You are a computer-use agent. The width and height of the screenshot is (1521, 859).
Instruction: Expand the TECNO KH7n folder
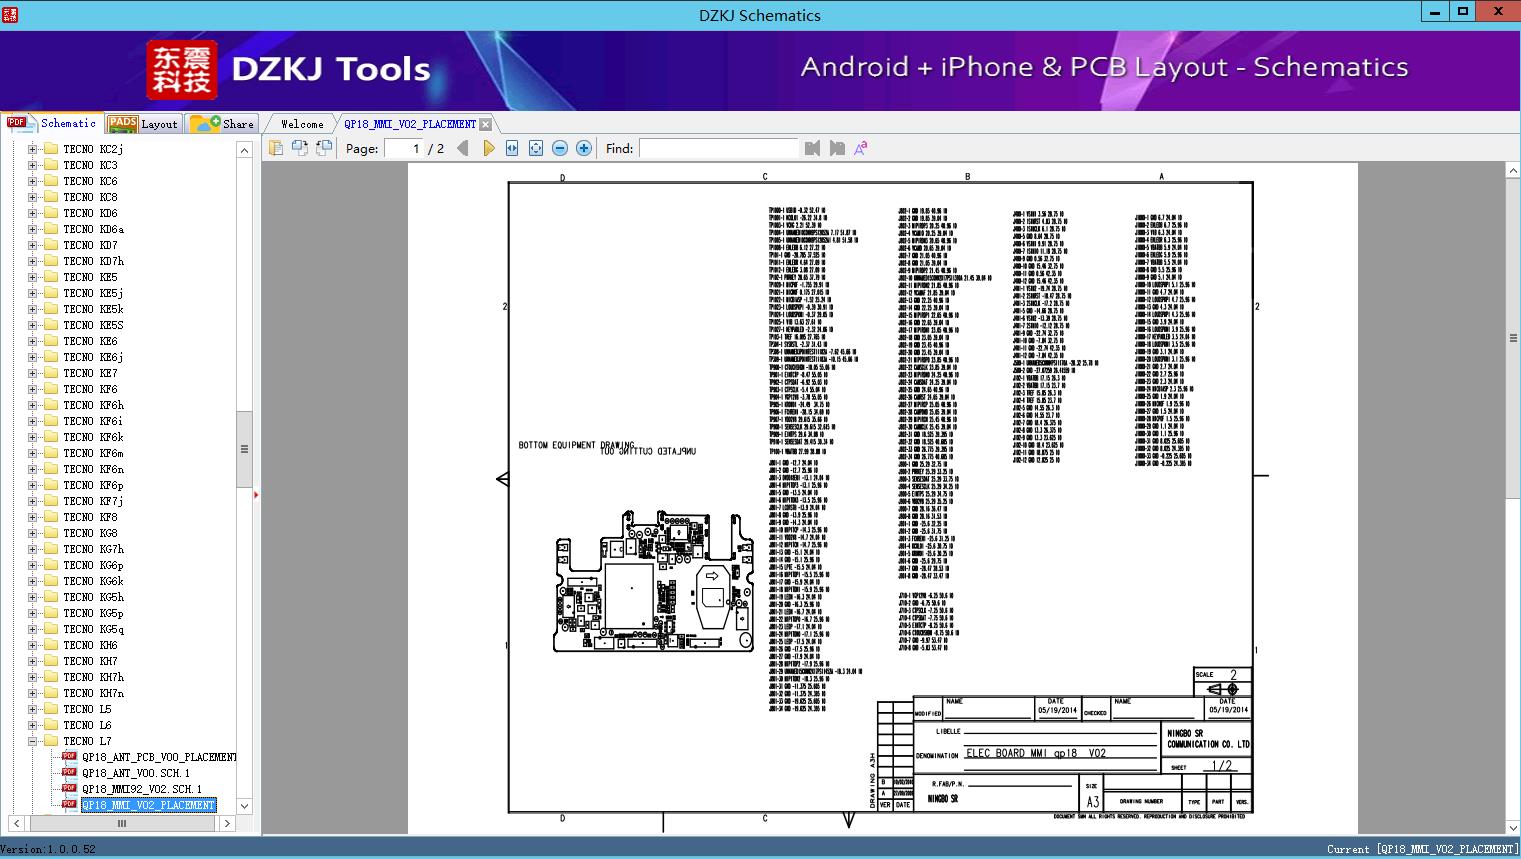tap(32, 693)
